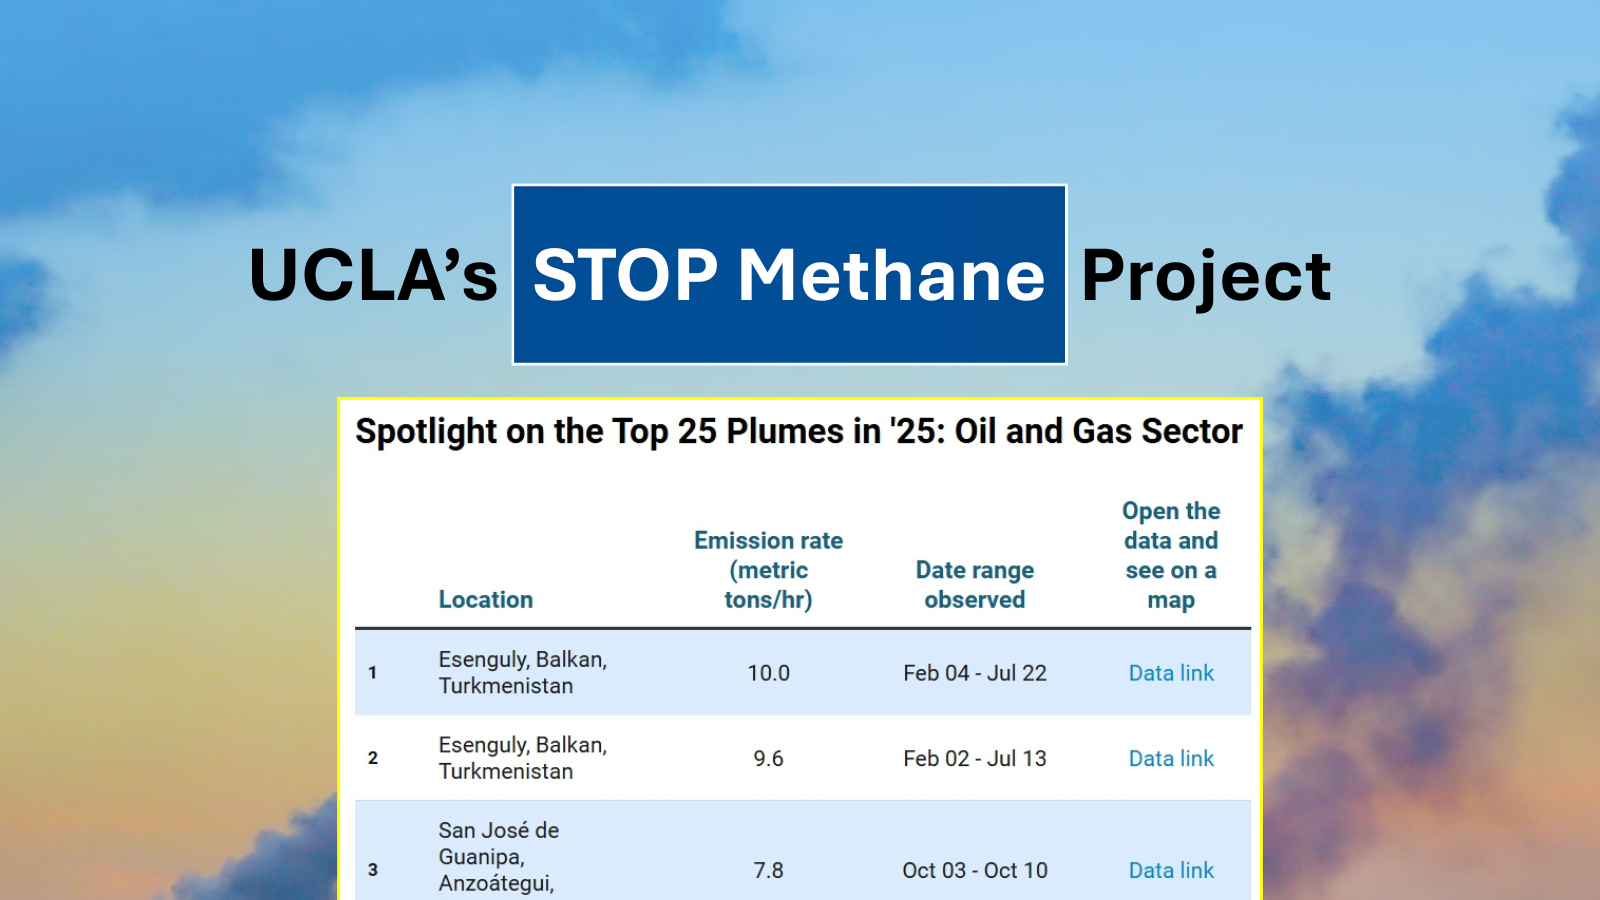Click the Spotlight on the Top 25 Plumes heading
This screenshot has width=1600, height=900.
(x=799, y=432)
